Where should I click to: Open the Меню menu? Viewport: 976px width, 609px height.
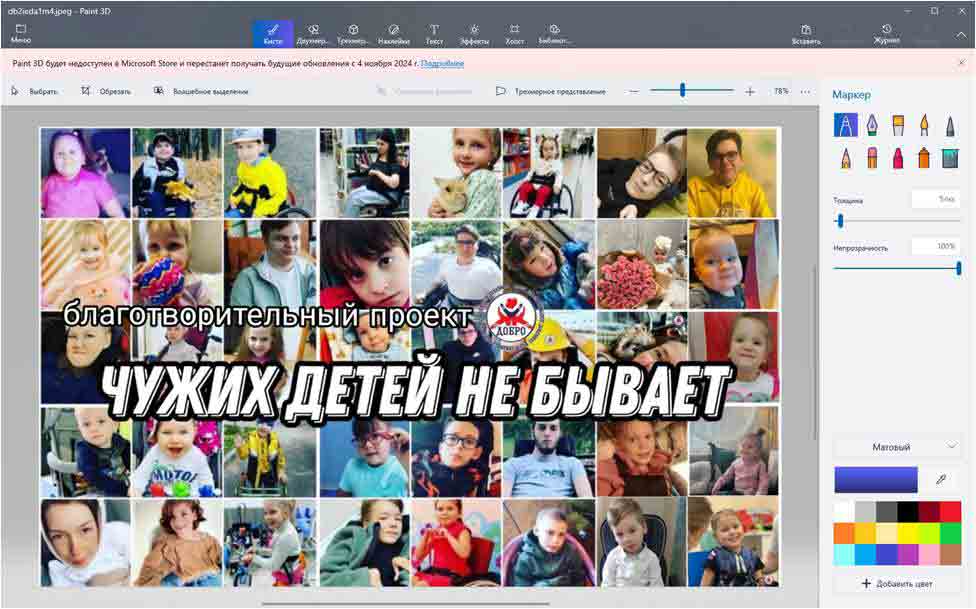coord(19,31)
